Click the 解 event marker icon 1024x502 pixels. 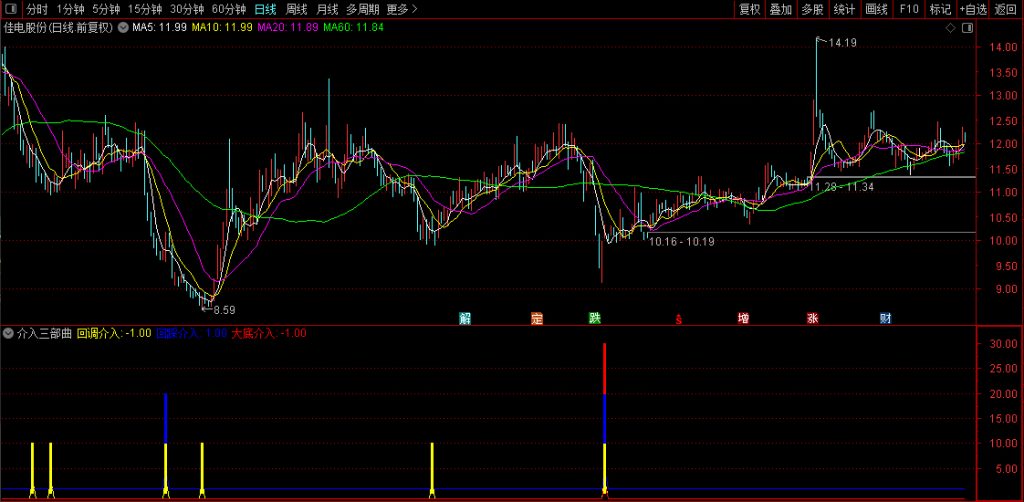click(465, 319)
